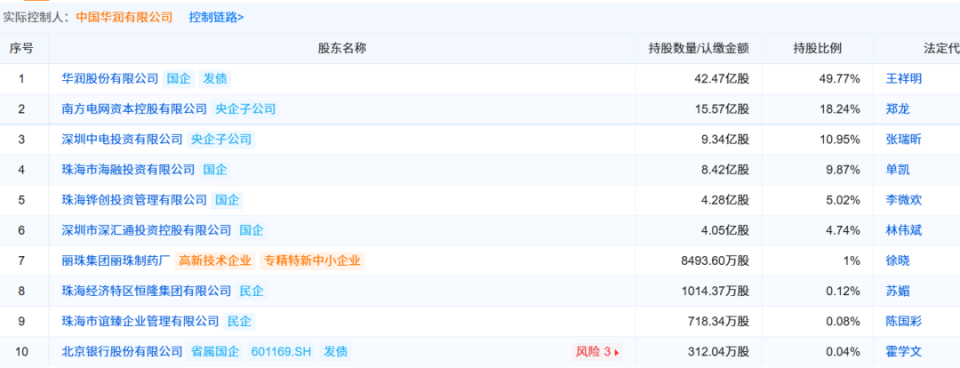The height and width of the screenshot is (368, 960).
Task: Click the 高新技术企业 tag
Action: pyautogui.click(x=215, y=261)
